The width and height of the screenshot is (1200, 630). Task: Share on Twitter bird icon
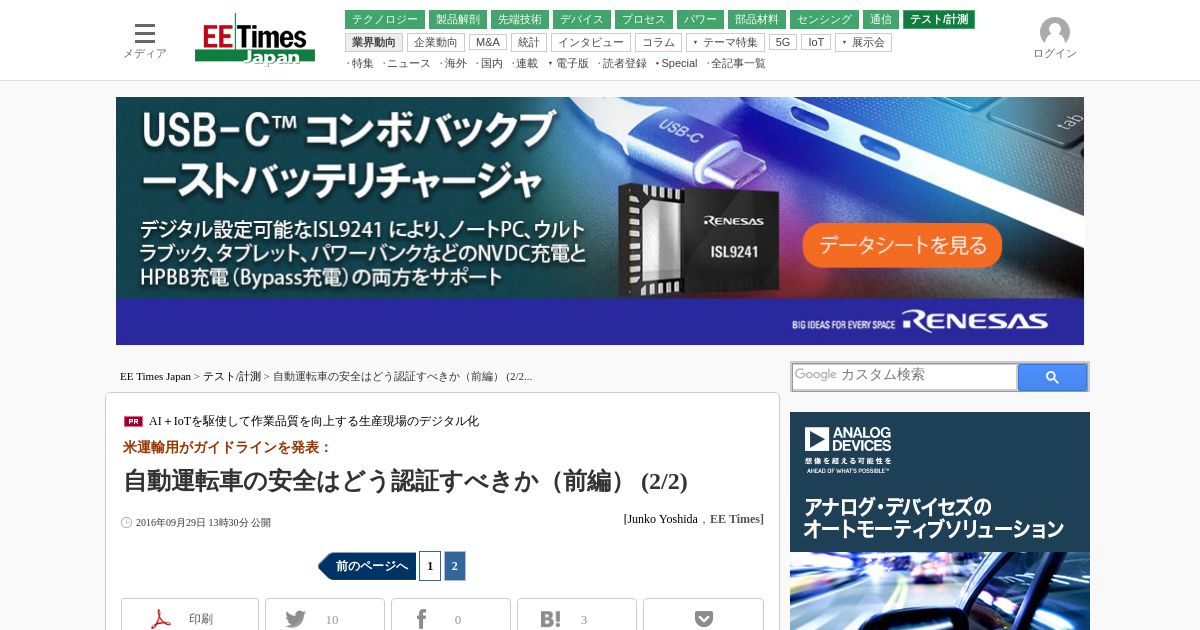coord(296,619)
